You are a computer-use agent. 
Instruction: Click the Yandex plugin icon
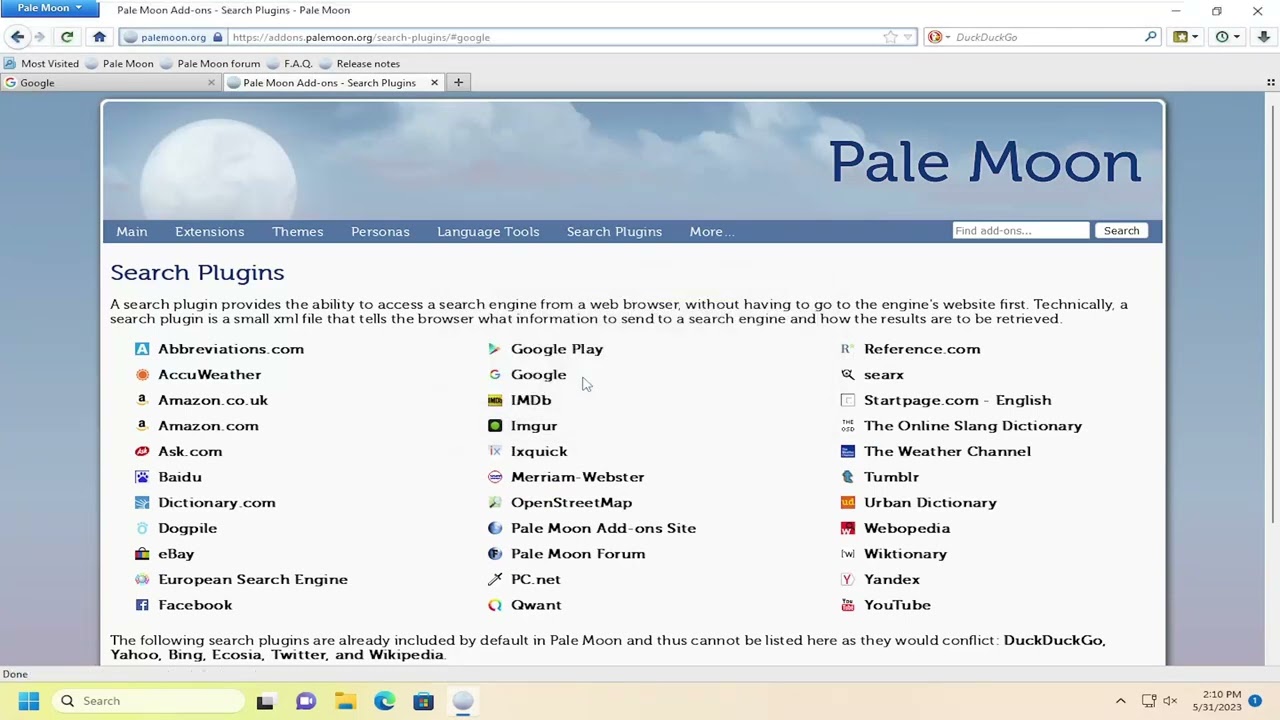tap(848, 579)
